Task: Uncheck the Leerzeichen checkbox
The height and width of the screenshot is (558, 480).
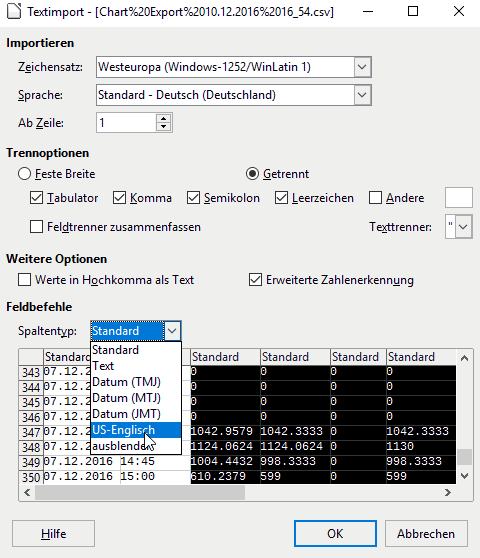Action: pyautogui.click(x=281, y=198)
